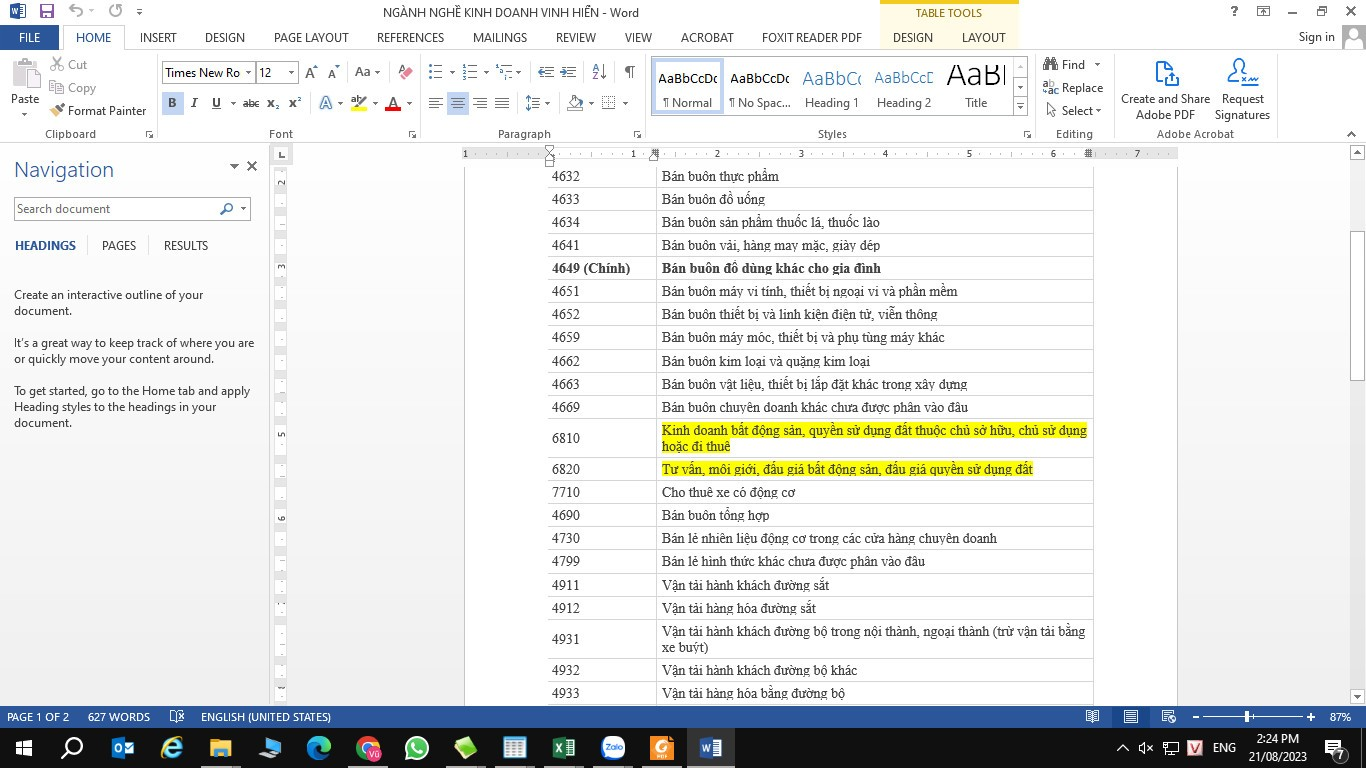
Task: Click the Clear All Formatting icon
Action: tap(405, 72)
